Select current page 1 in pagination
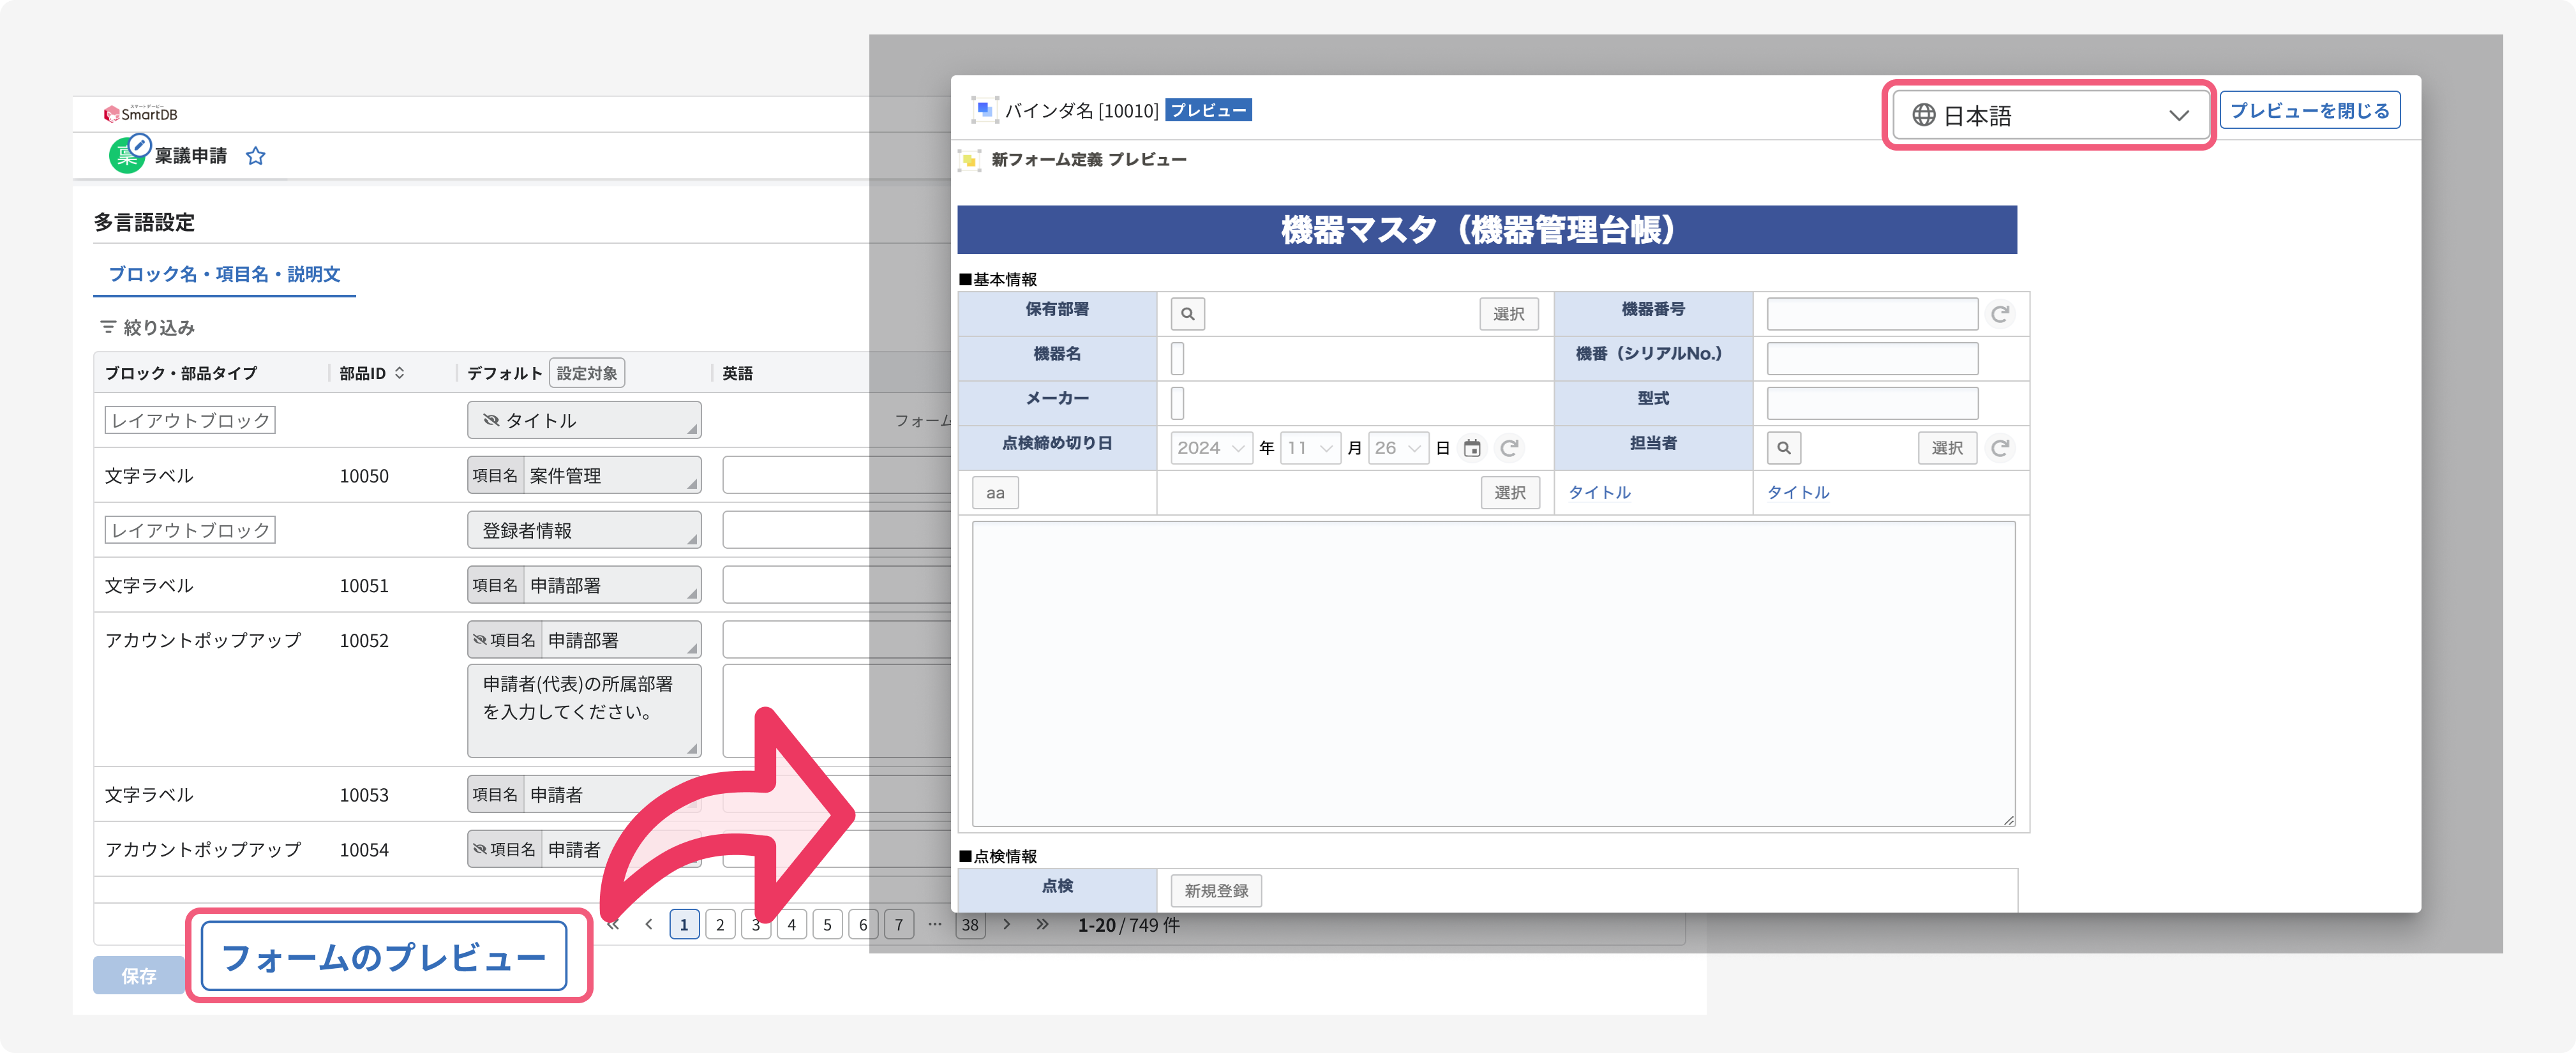 (x=684, y=924)
